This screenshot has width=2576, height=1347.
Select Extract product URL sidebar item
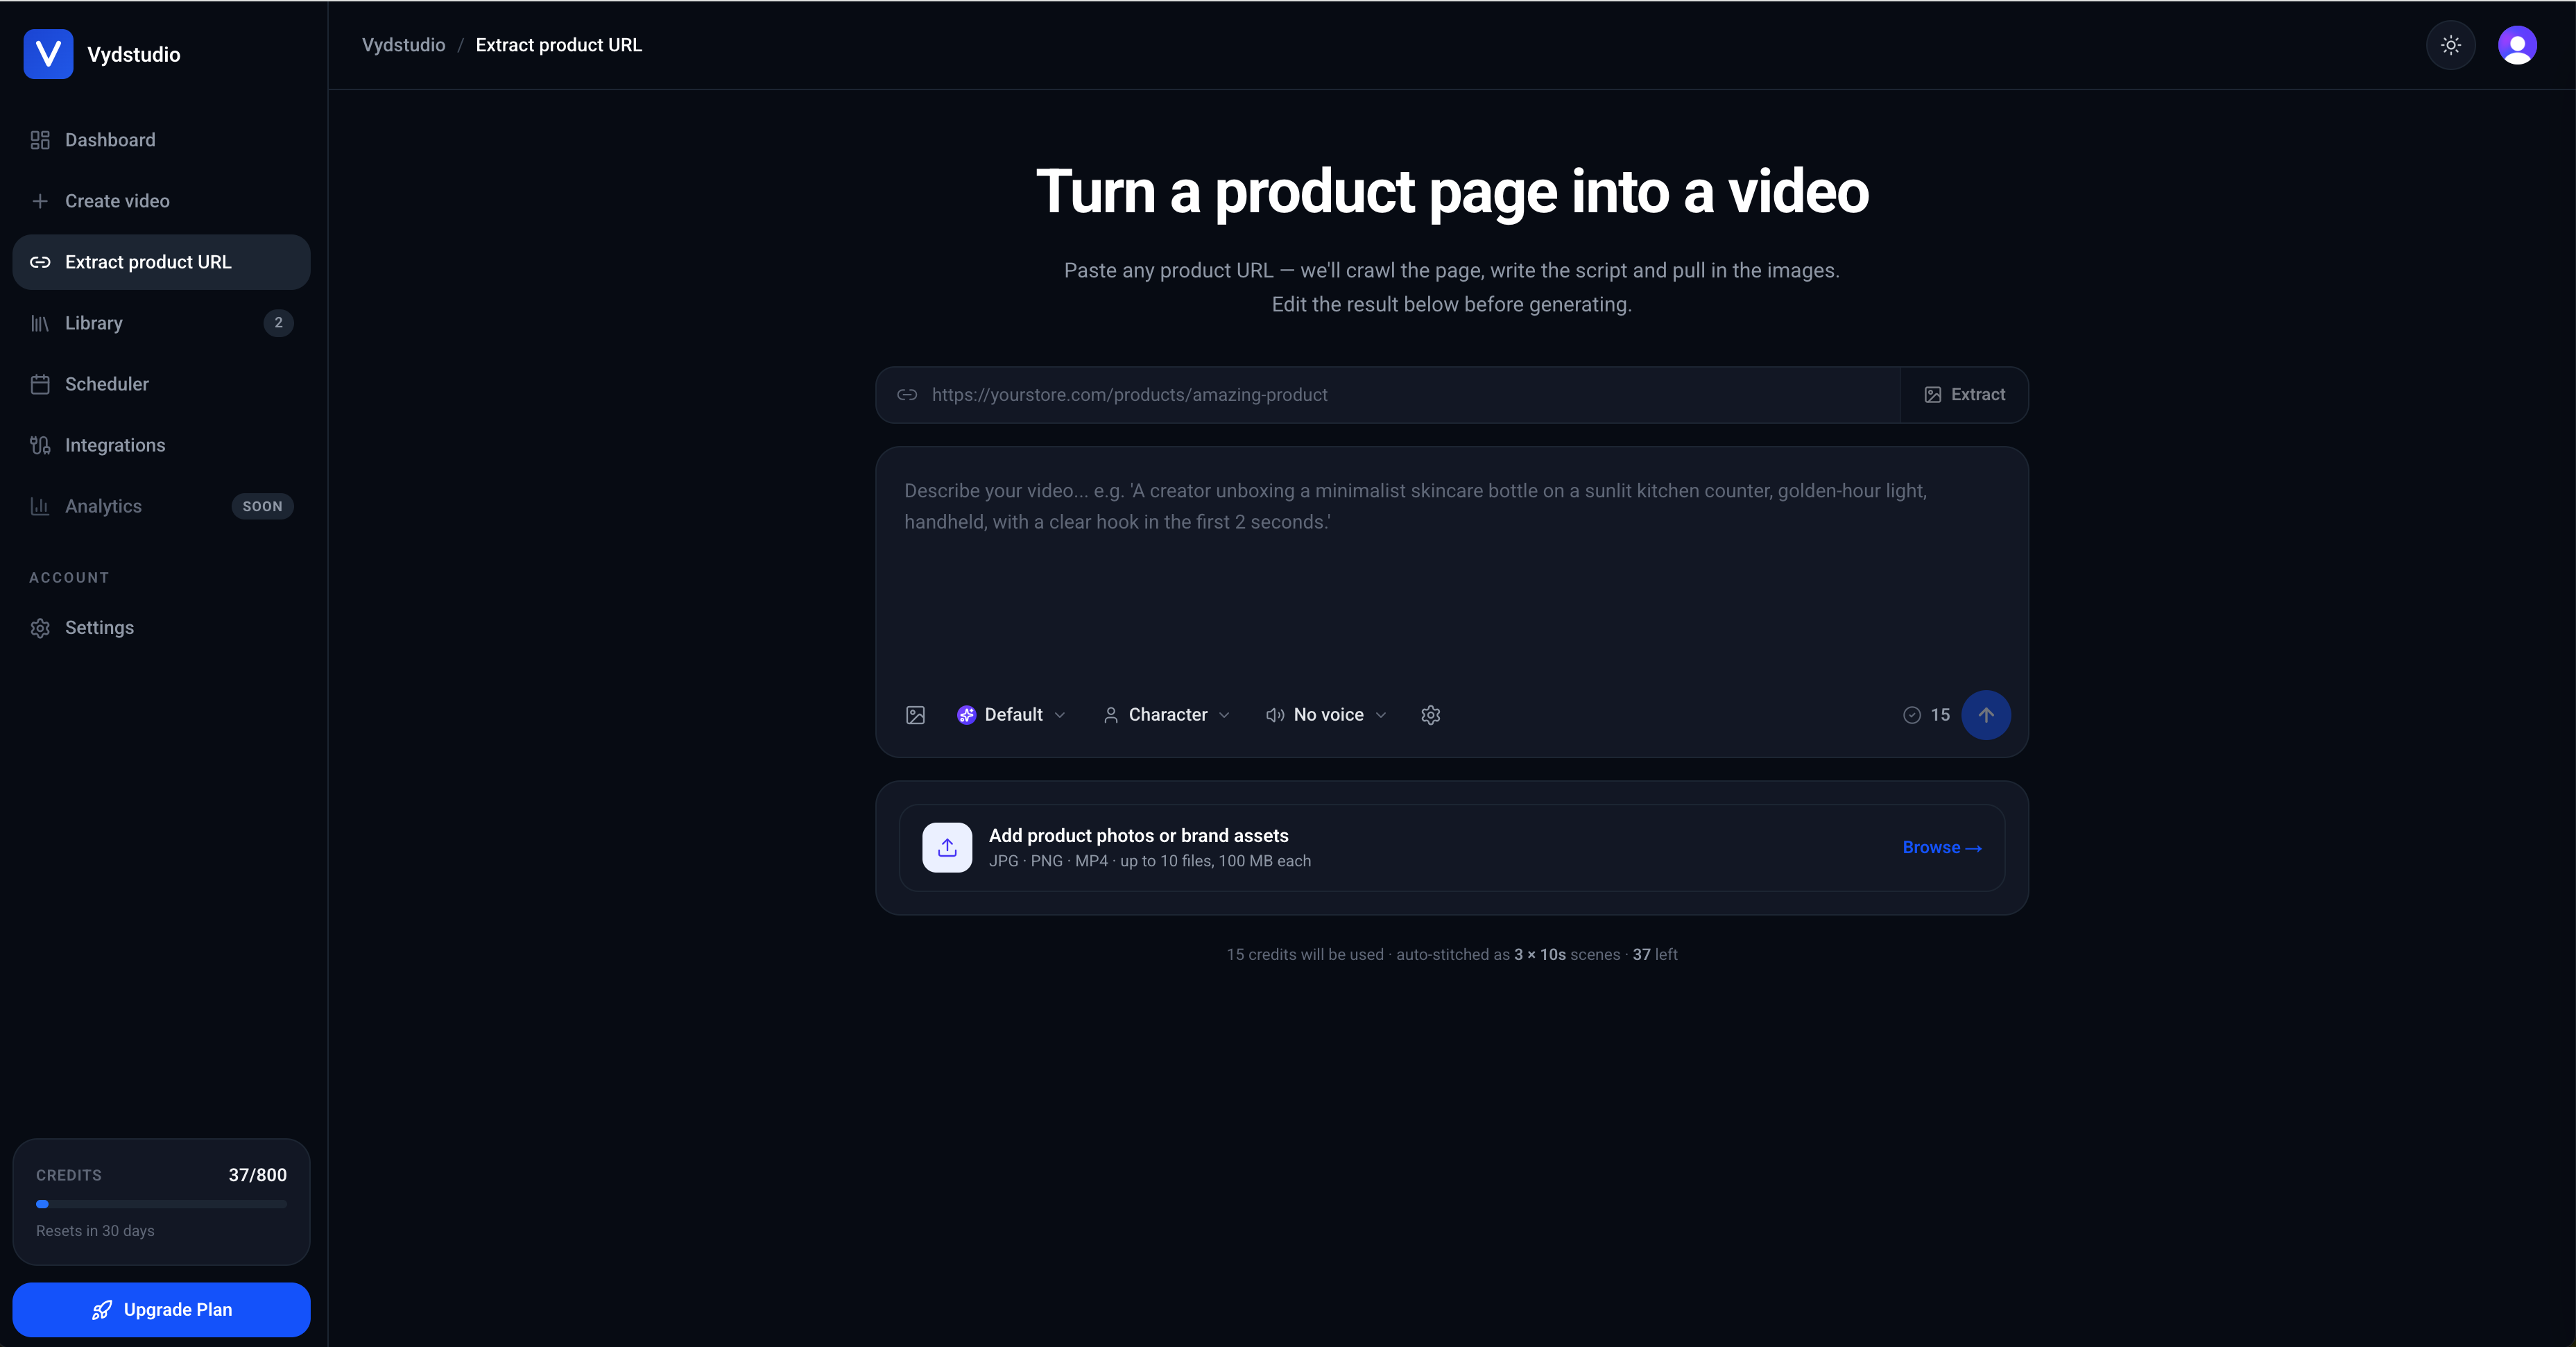(x=161, y=262)
